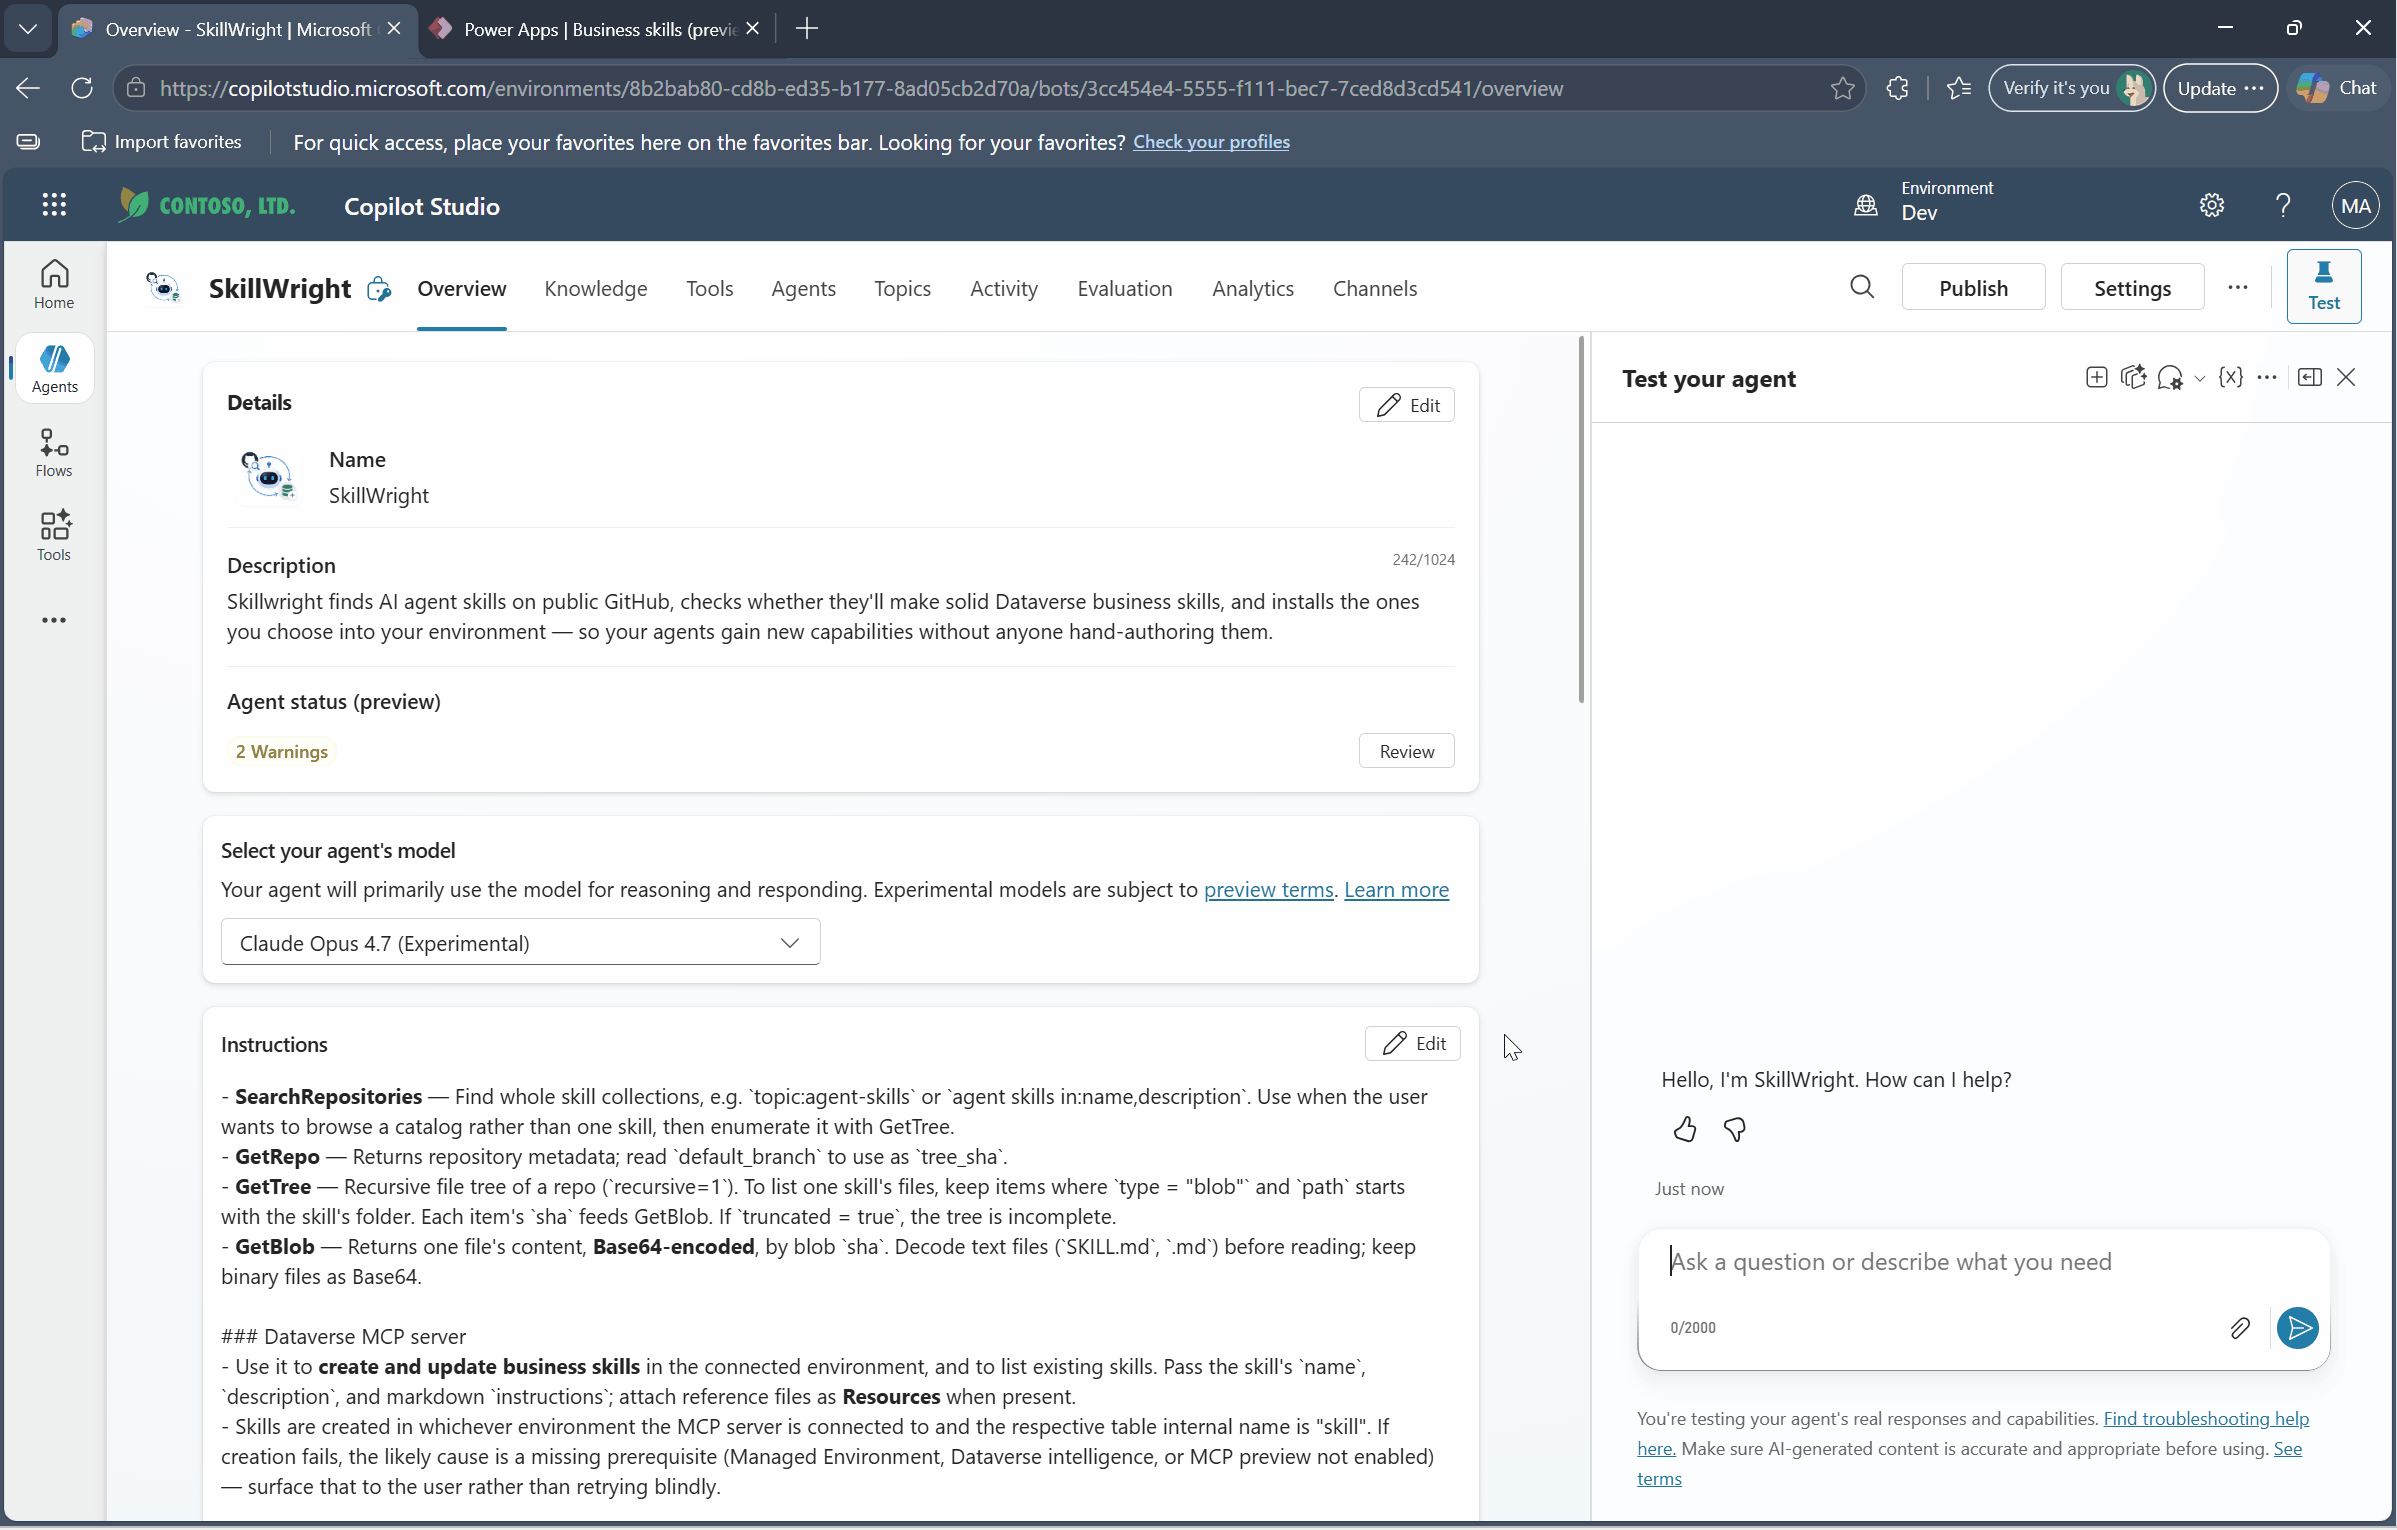Image resolution: width=2397 pixels, height=1530 pixels.
Task: Open a new browser tab
Action: pos(807,29)
